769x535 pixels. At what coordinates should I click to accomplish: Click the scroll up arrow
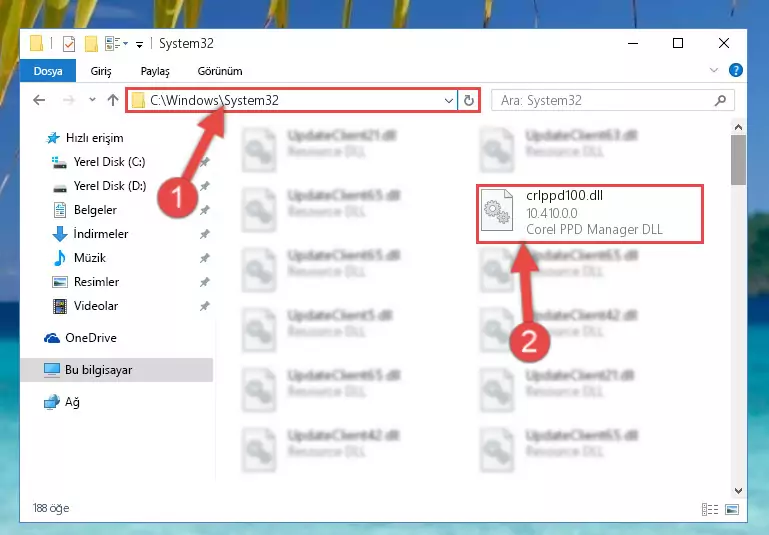738,127
